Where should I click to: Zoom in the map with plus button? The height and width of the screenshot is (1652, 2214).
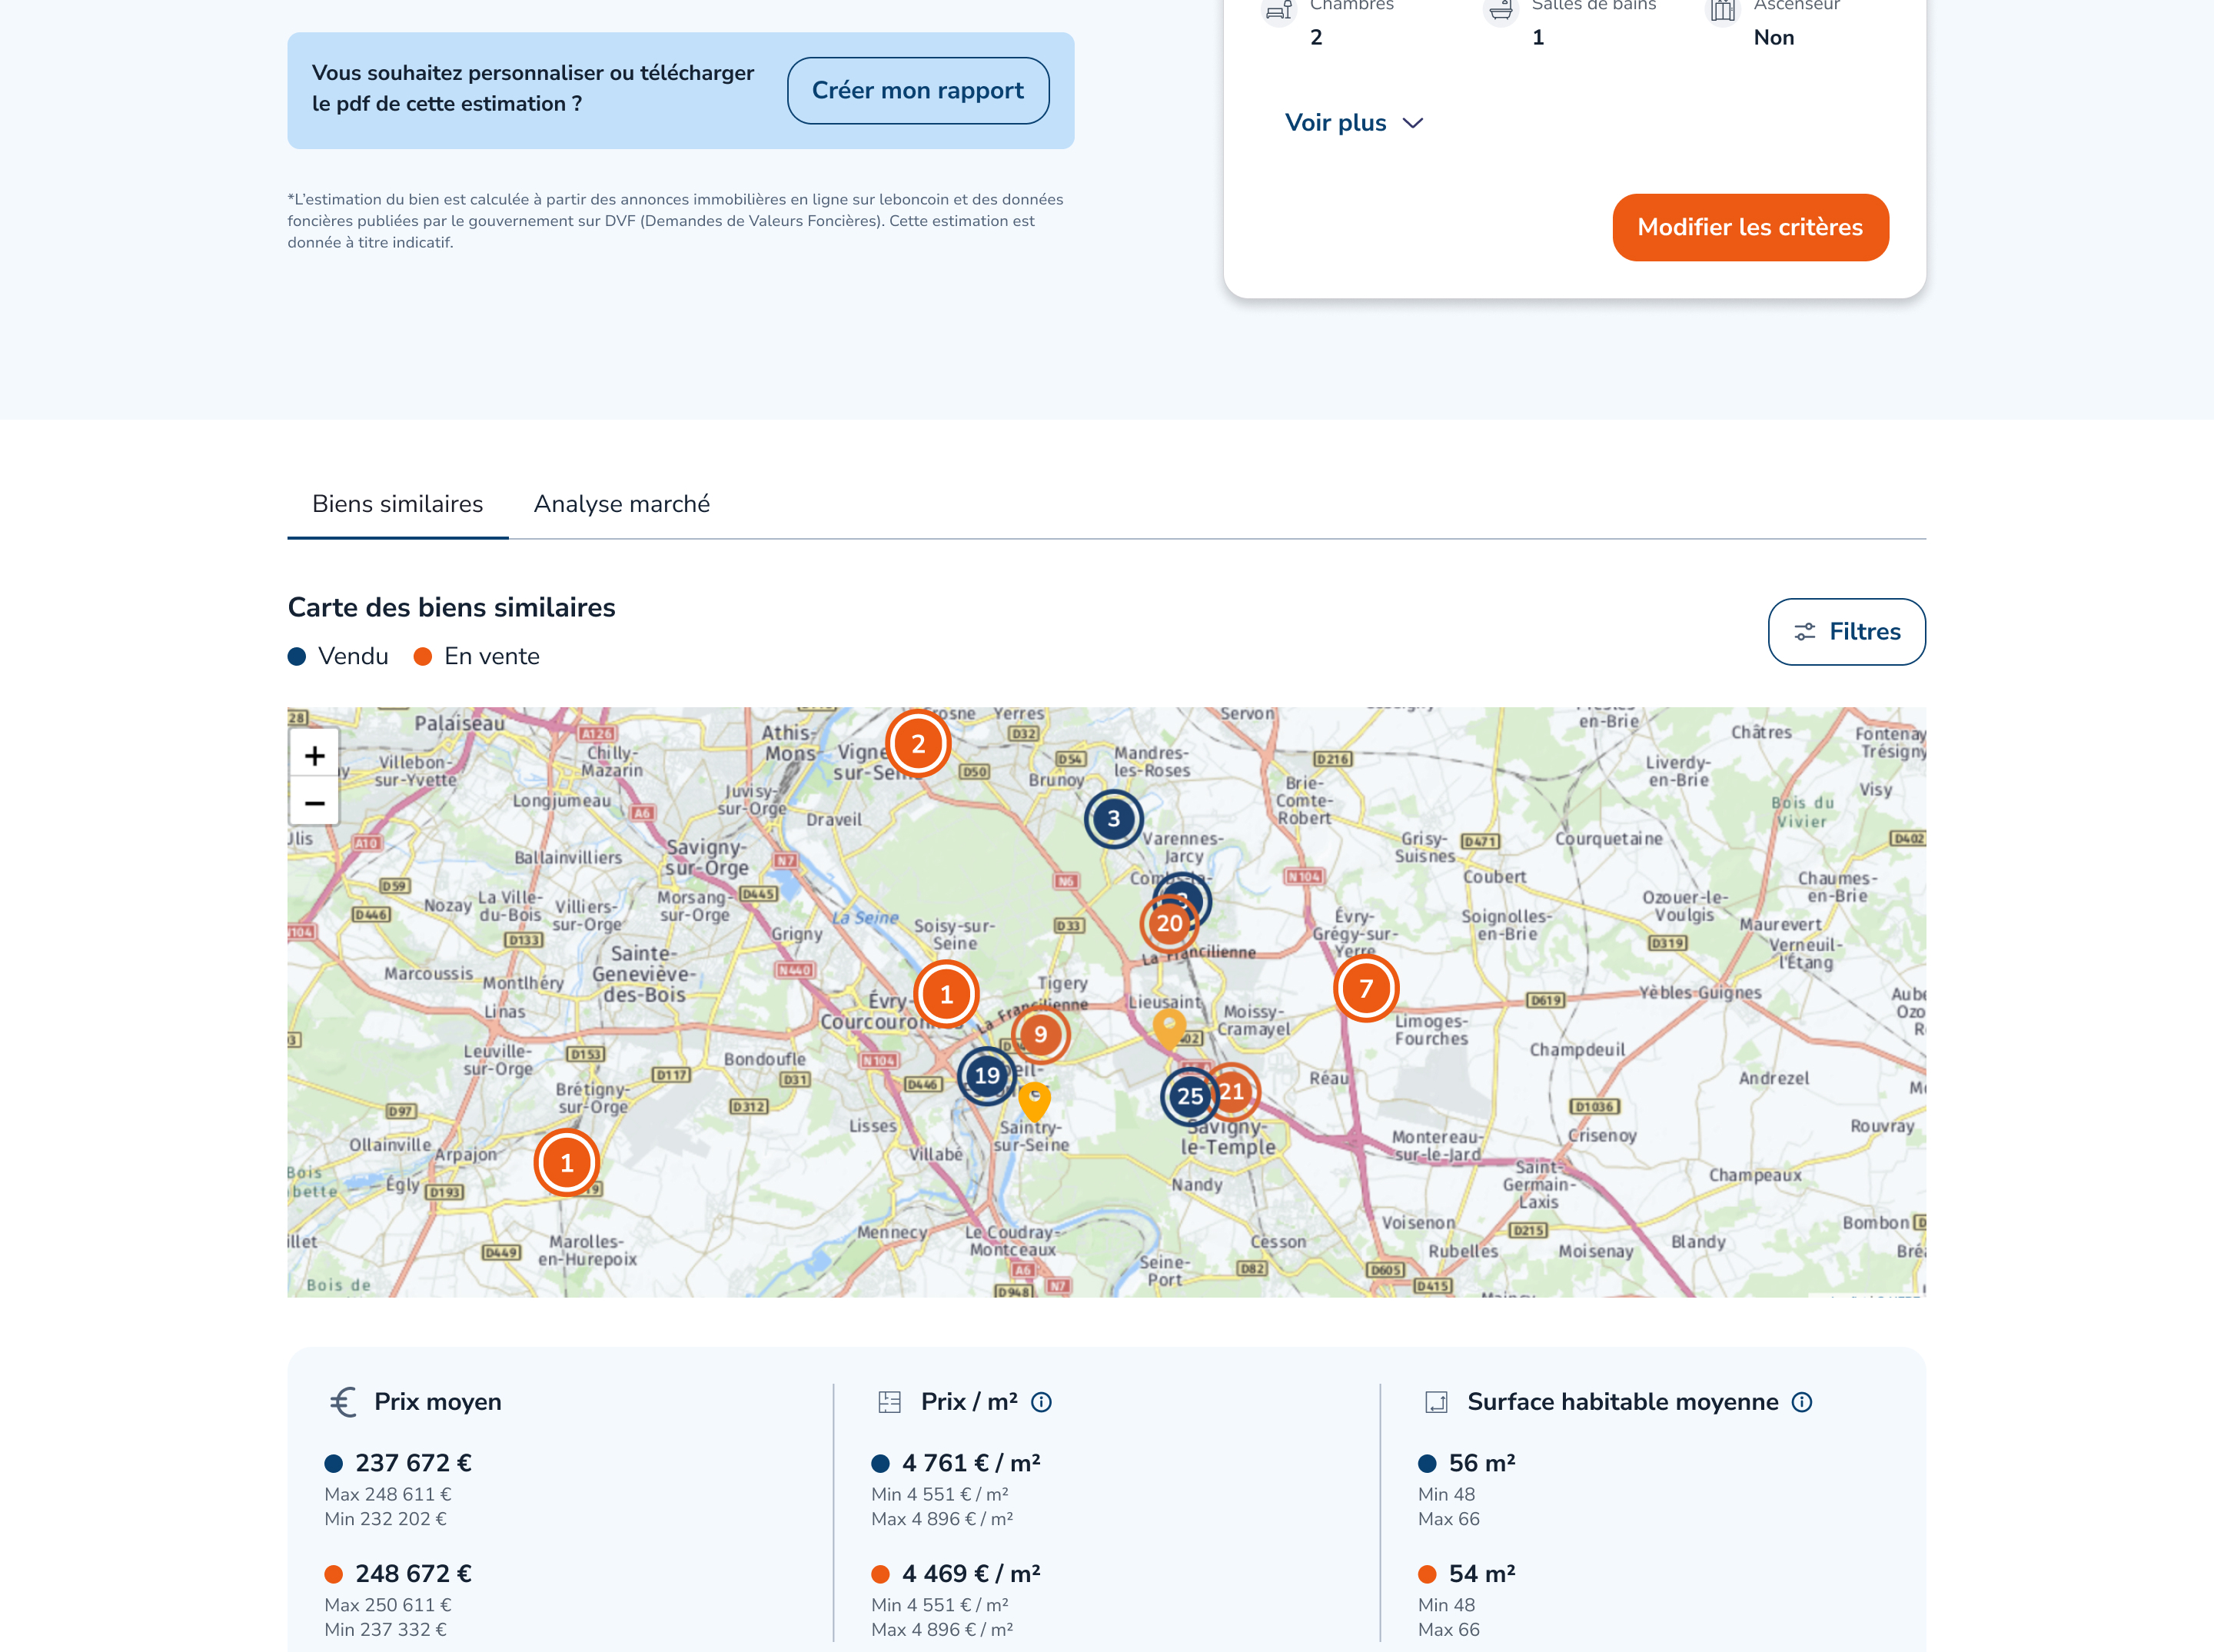314,756
